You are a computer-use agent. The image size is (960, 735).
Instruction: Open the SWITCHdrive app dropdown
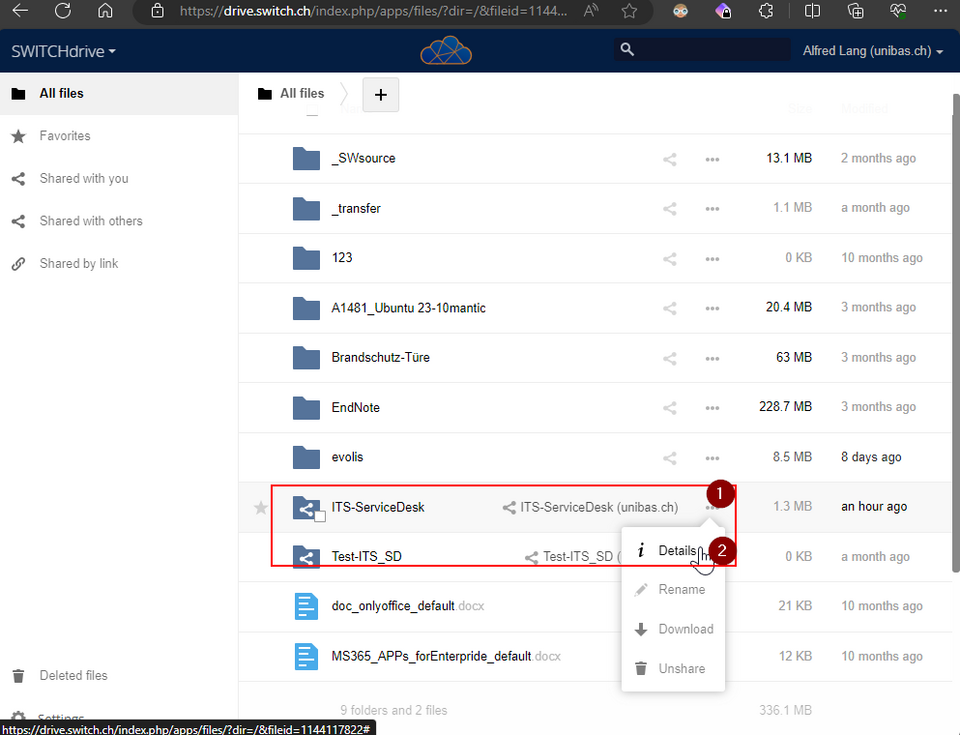point(63,51)
